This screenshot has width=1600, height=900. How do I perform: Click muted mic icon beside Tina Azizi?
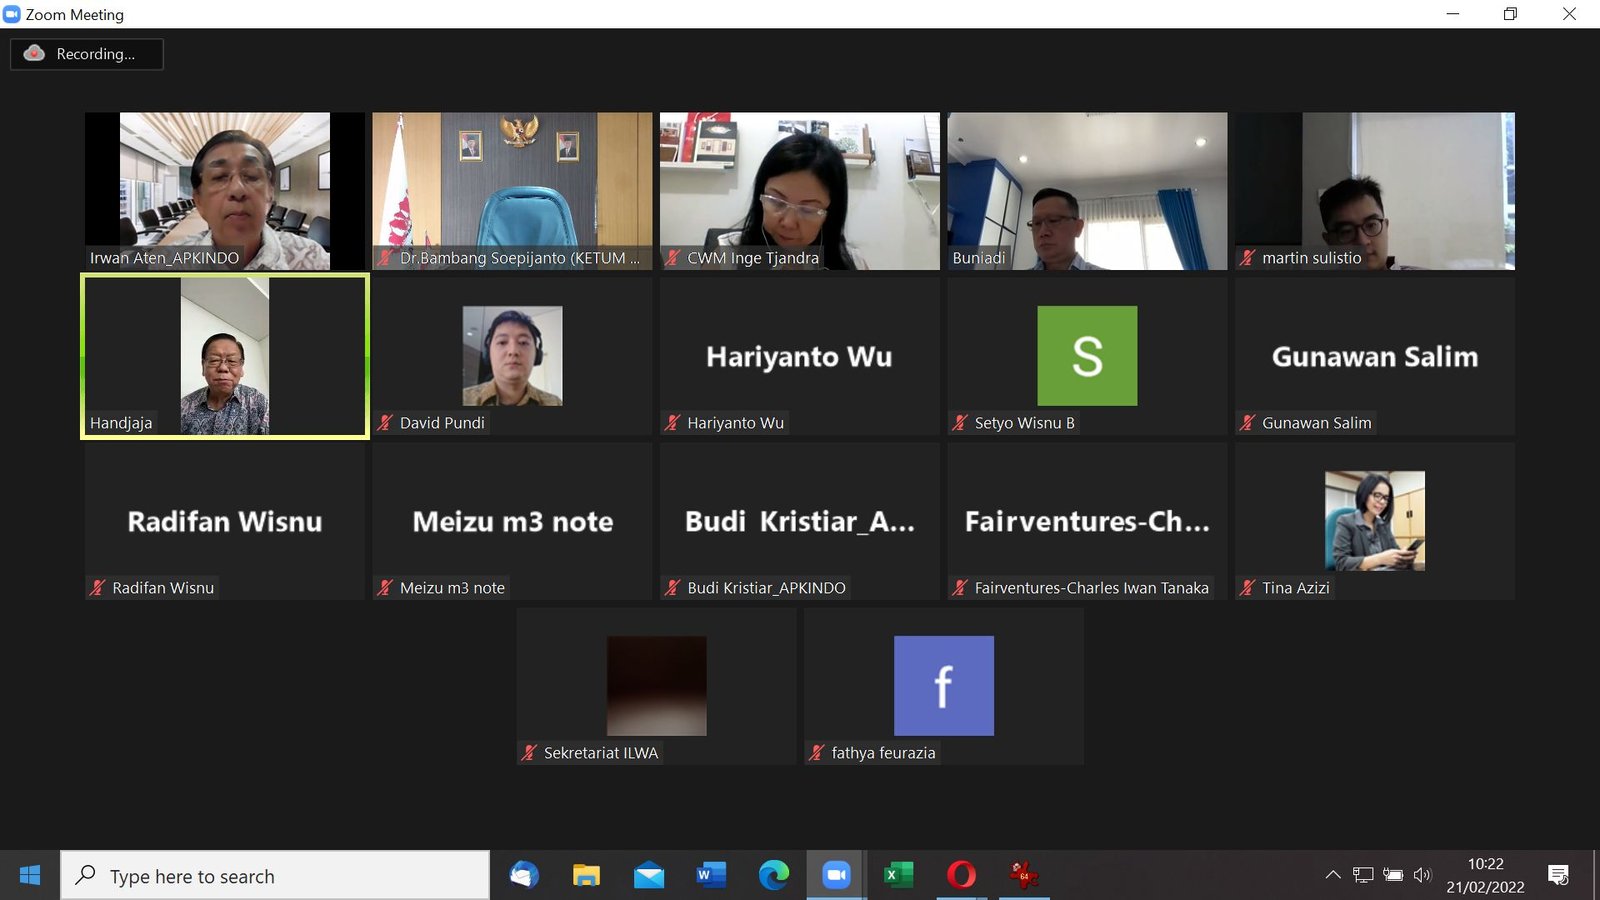1247,588
